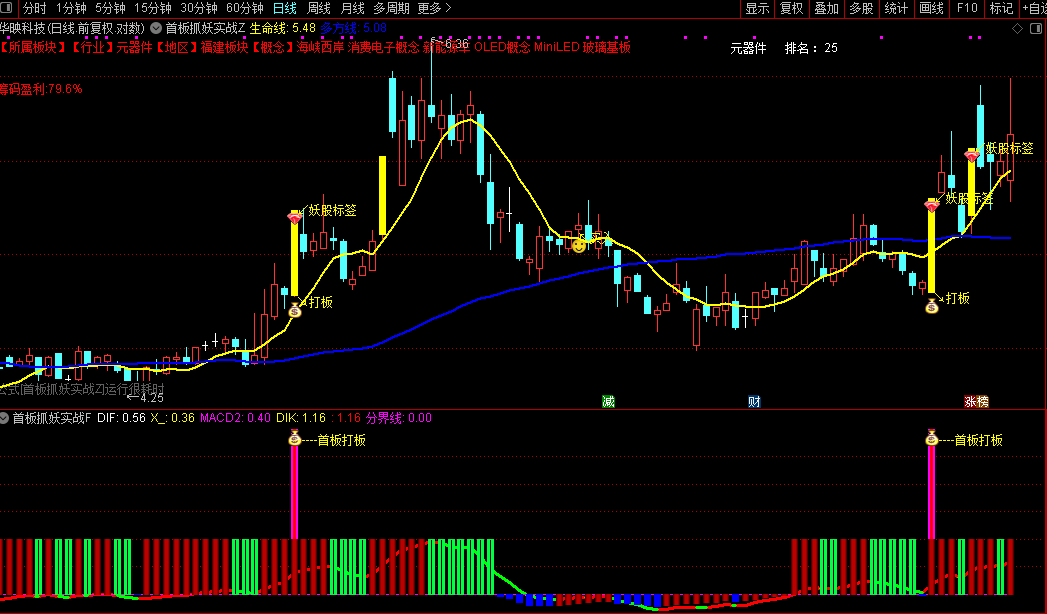This screenshot has width=1047, height=614.
Task: Click the X_: 0.36 indicator value
Action: 172,418
